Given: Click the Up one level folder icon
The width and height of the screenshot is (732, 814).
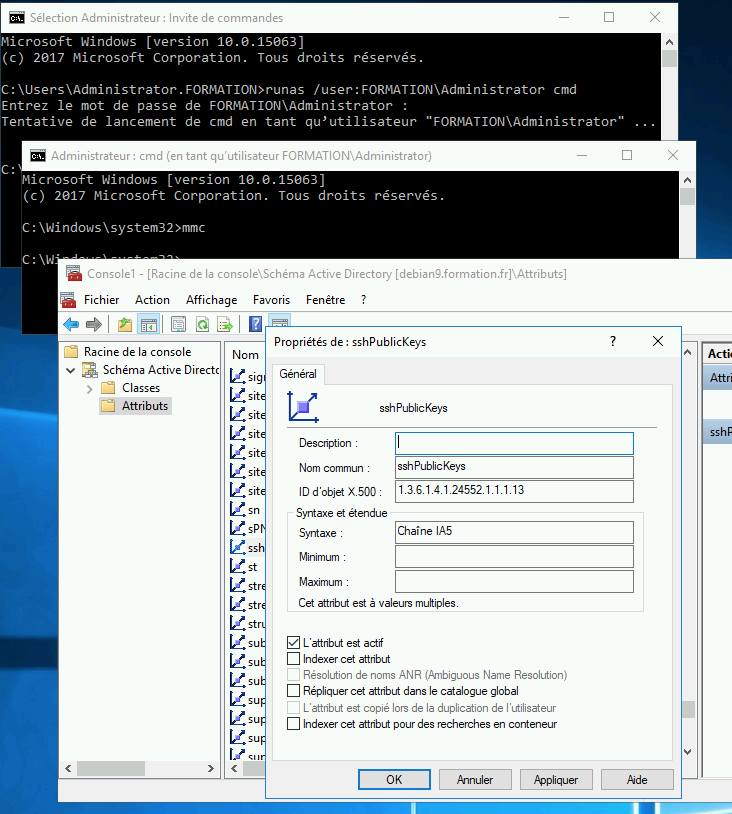Looking at the screenshot, I should pos(125,325).
